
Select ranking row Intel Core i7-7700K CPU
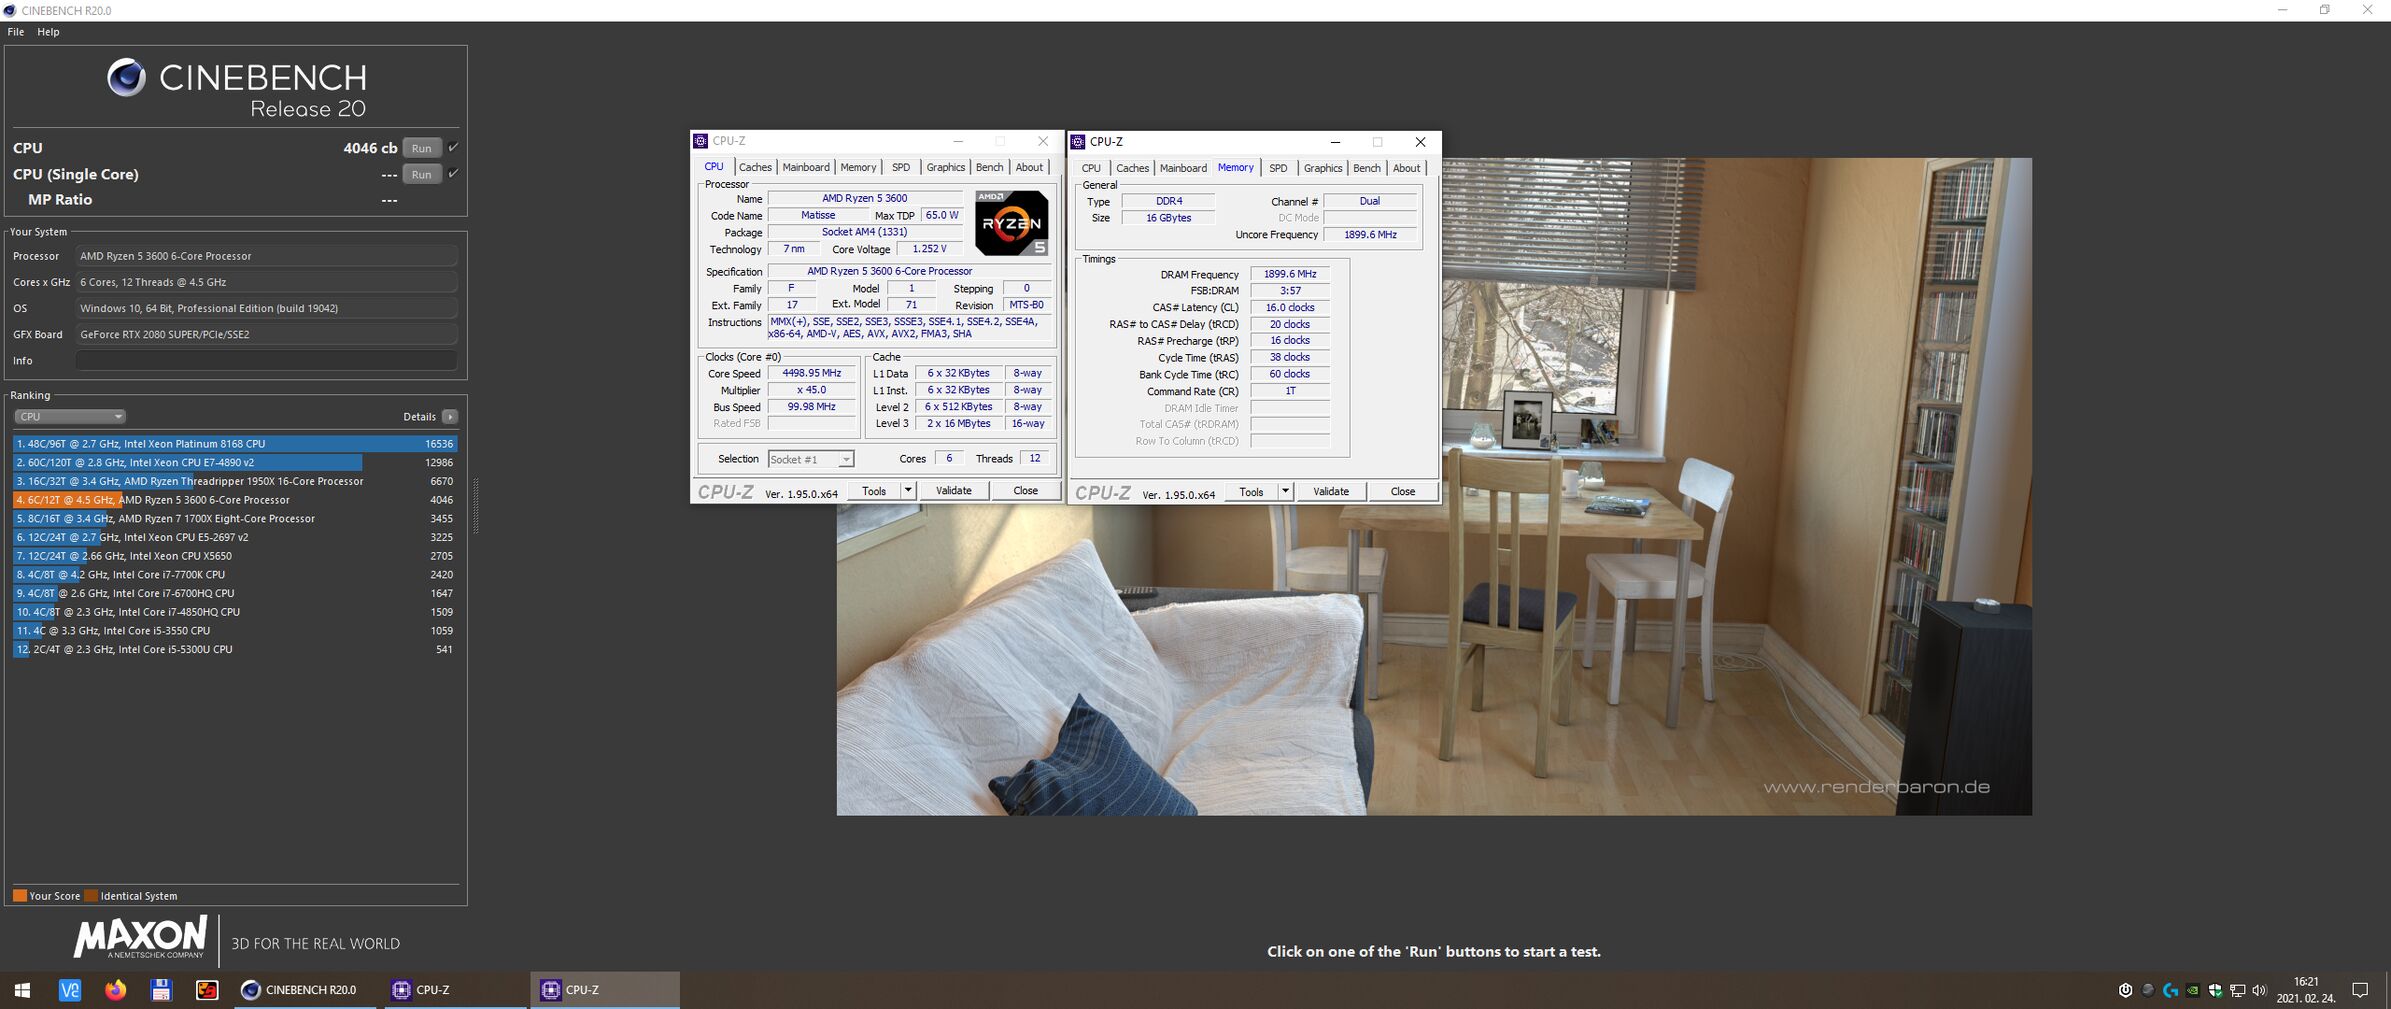pyautogui.click(x=235, y=574)
